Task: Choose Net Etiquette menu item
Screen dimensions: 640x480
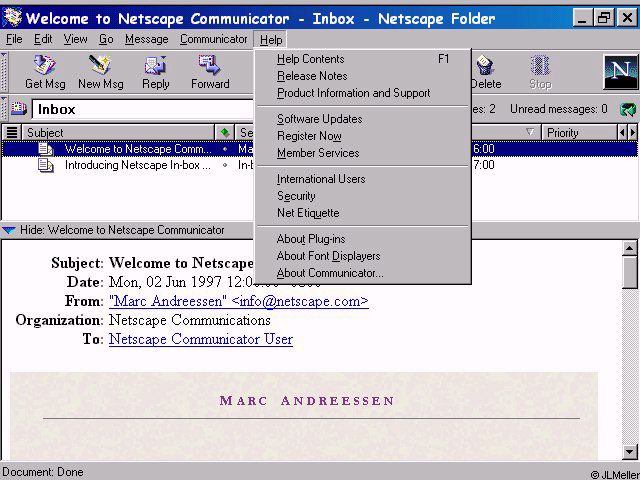Action: click(x=363, y=213)
